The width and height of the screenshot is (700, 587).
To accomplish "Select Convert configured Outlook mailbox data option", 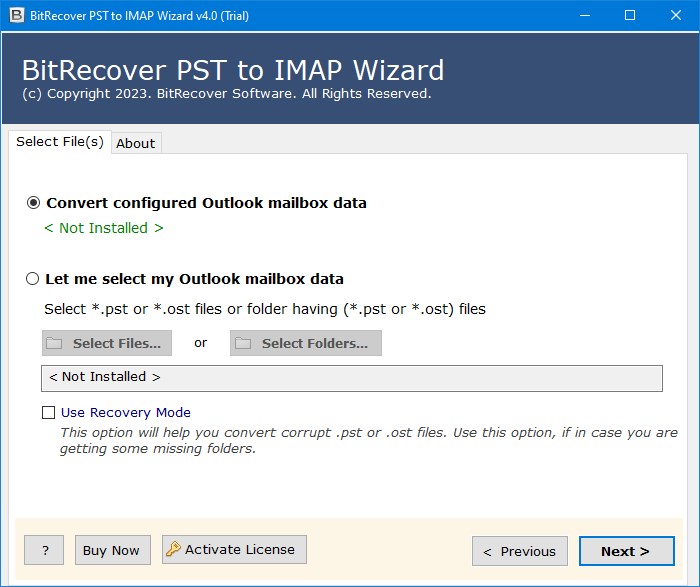I will click(x=33, y=203).
